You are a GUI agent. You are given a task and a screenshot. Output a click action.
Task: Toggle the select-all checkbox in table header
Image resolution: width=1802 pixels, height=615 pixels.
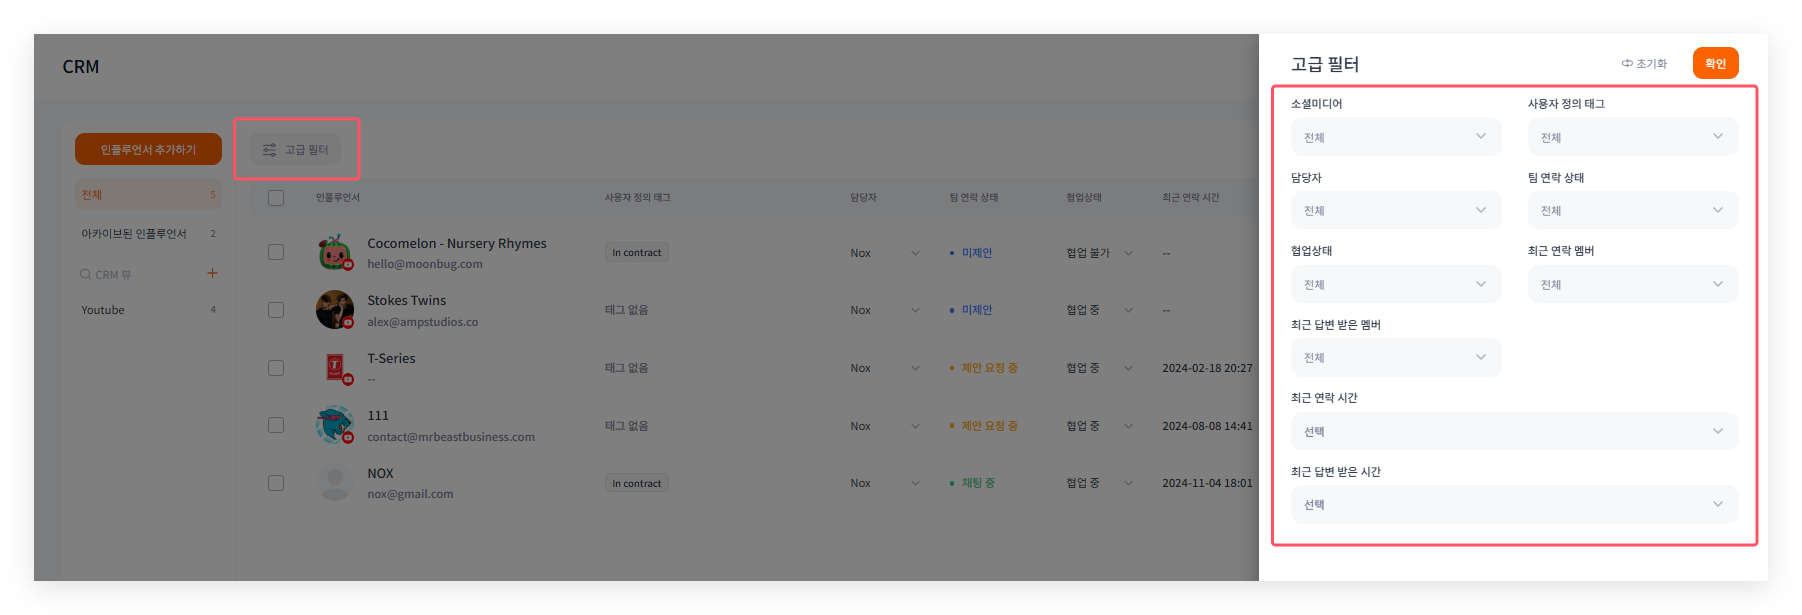point(276,198)
